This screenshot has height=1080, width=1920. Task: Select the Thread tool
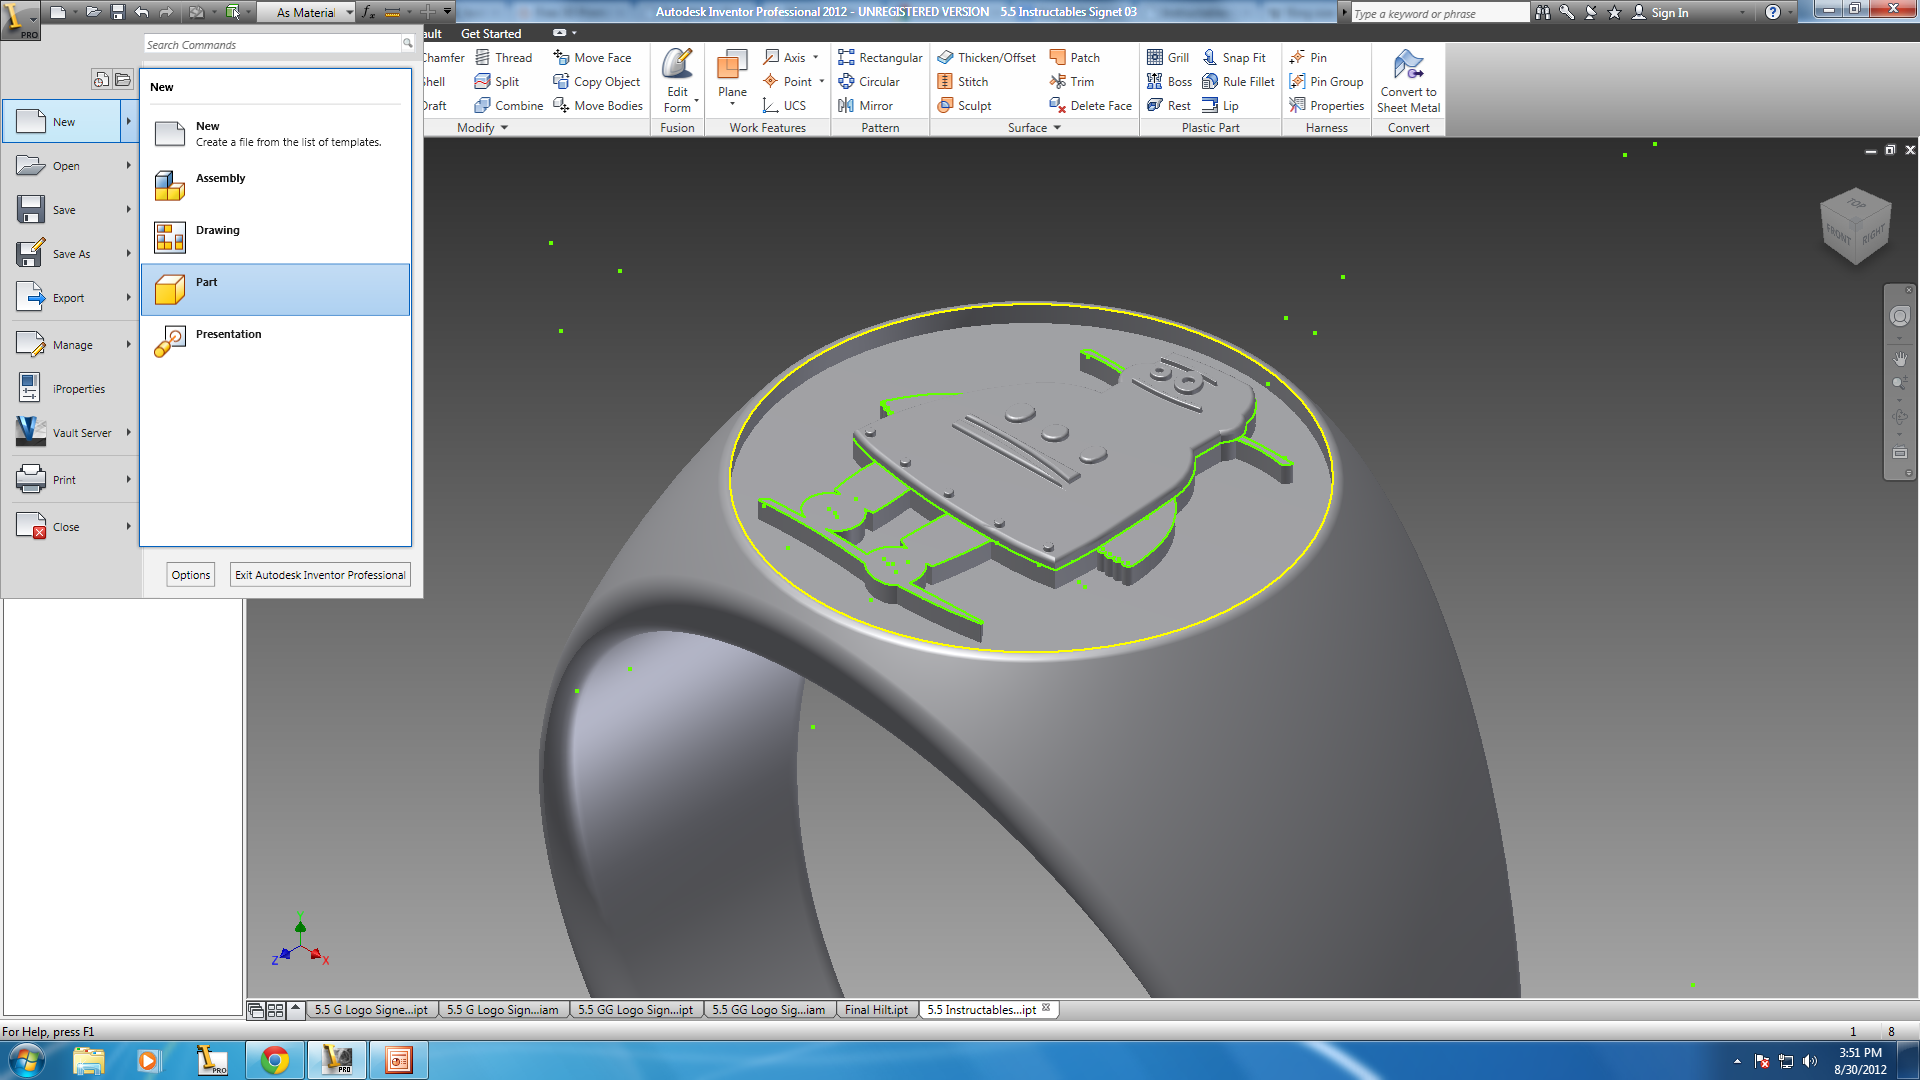coord(504,58)
